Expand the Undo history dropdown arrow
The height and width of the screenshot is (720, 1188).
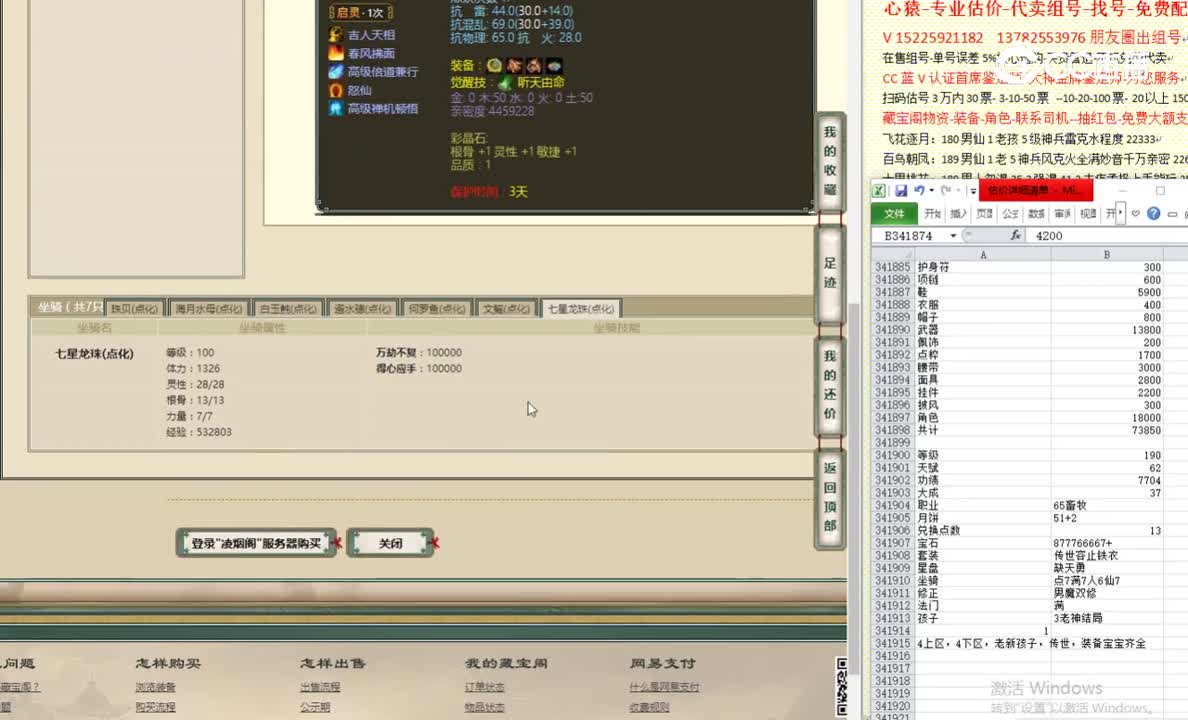point(931,190)
